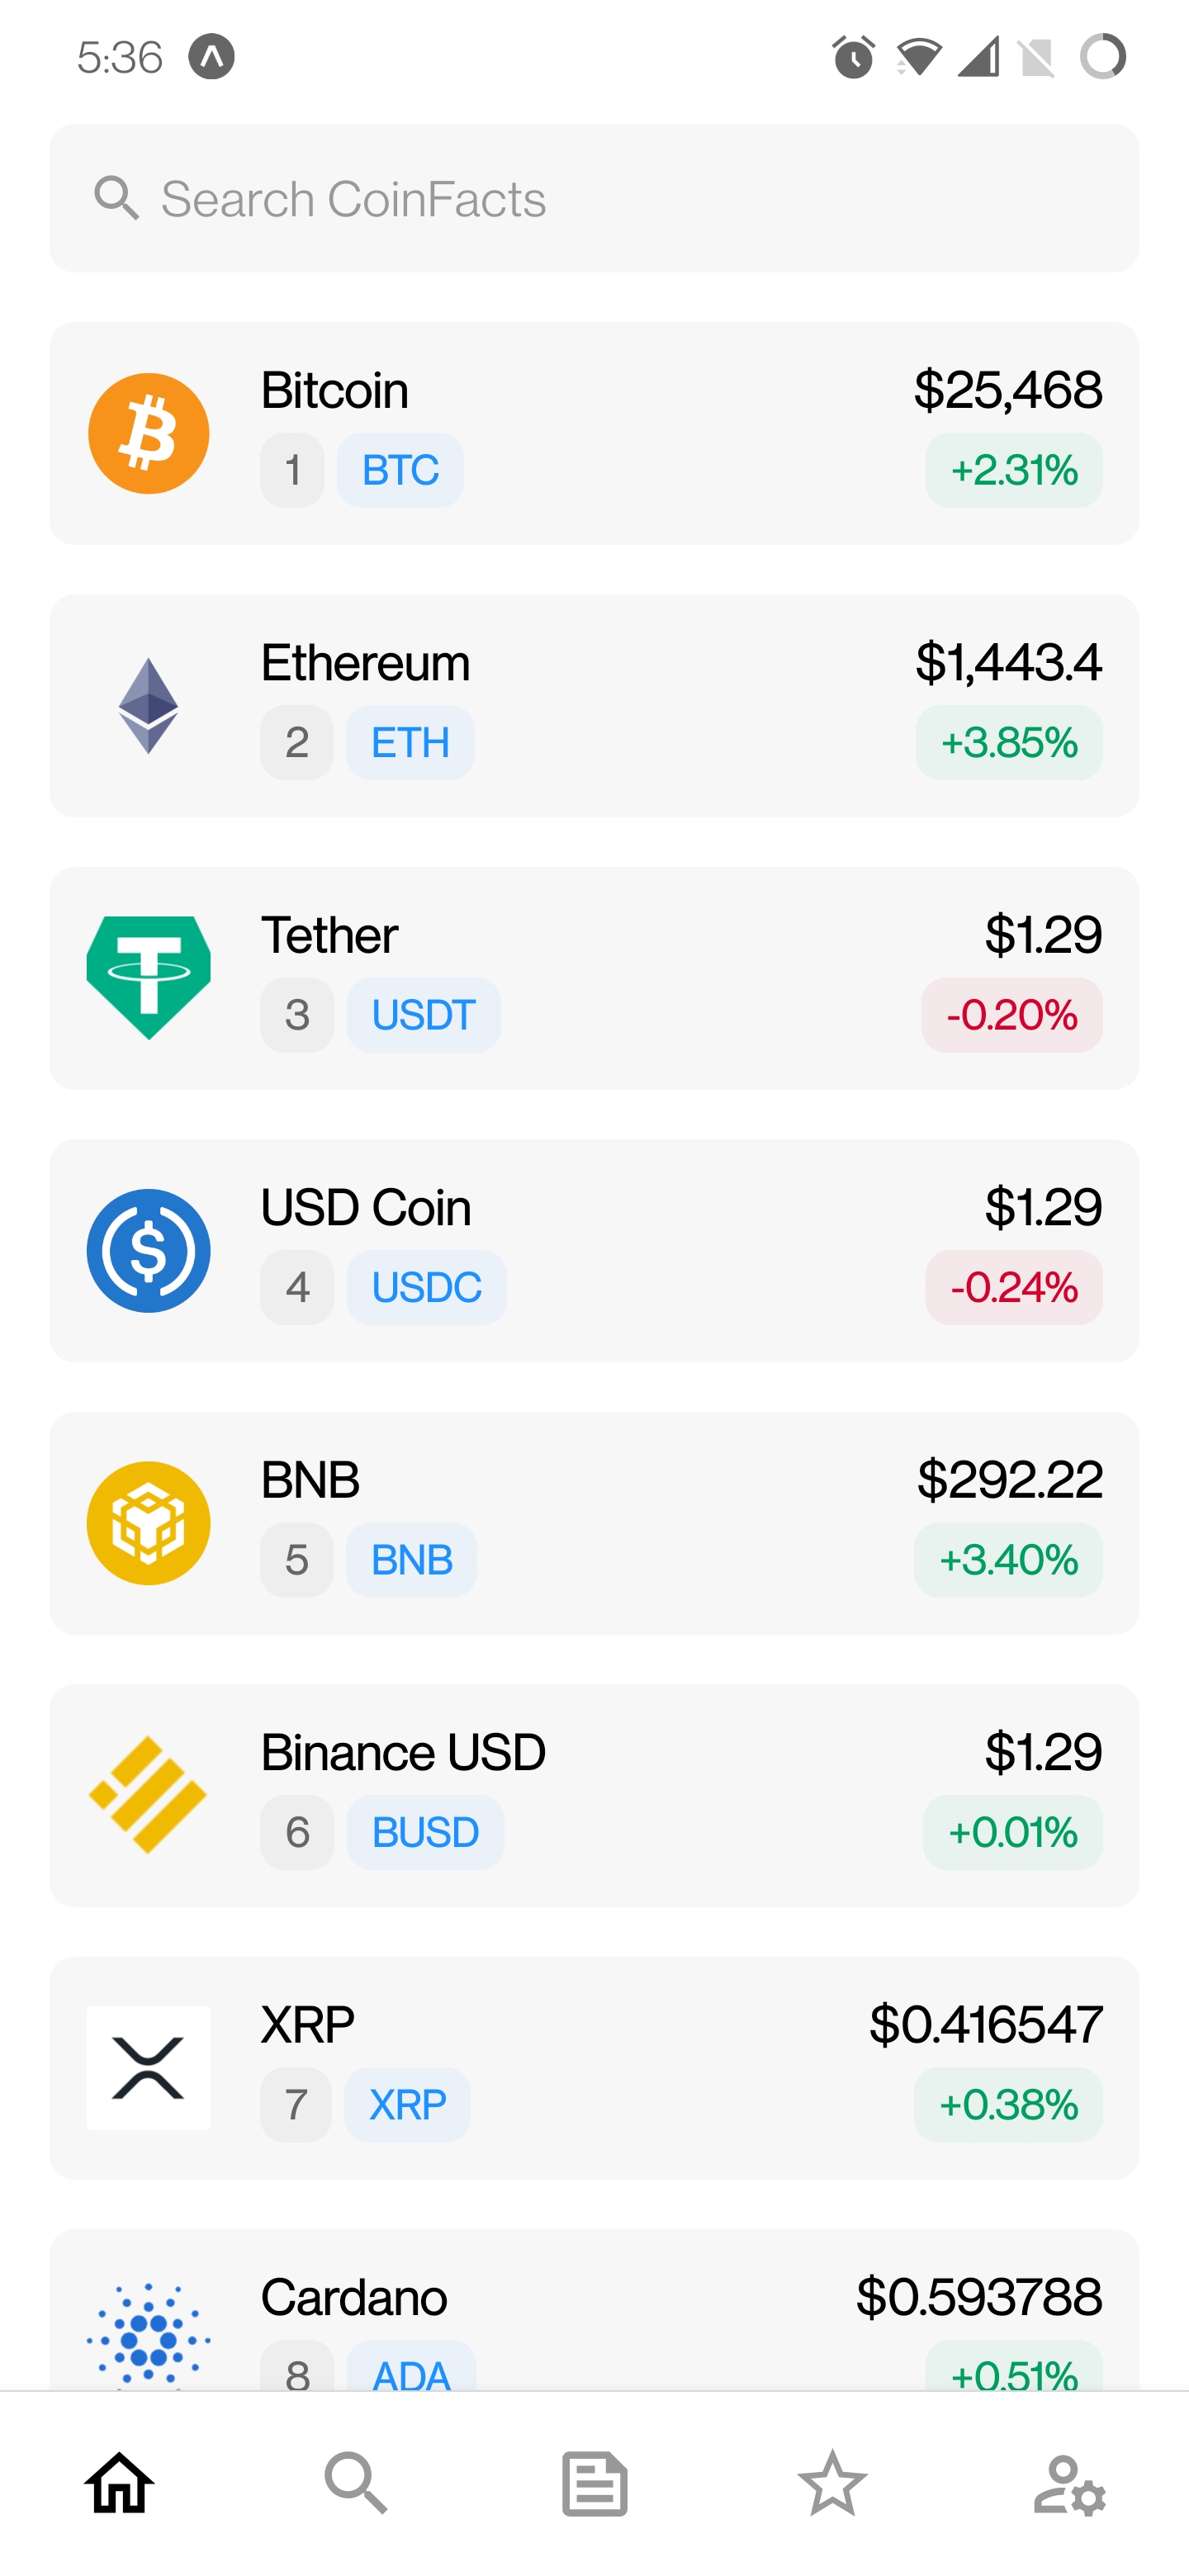Tap the Ethereum diamond logo

(148, 706)
